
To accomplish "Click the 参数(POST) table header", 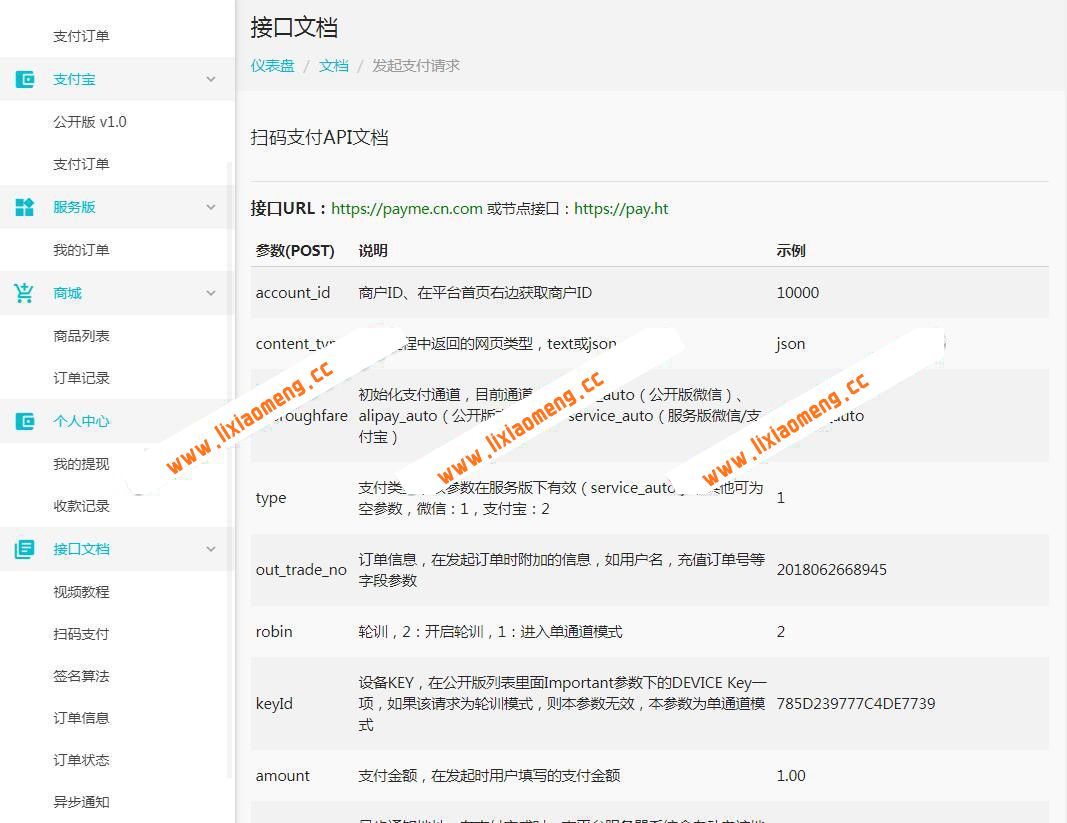I will tap(295, 251).
